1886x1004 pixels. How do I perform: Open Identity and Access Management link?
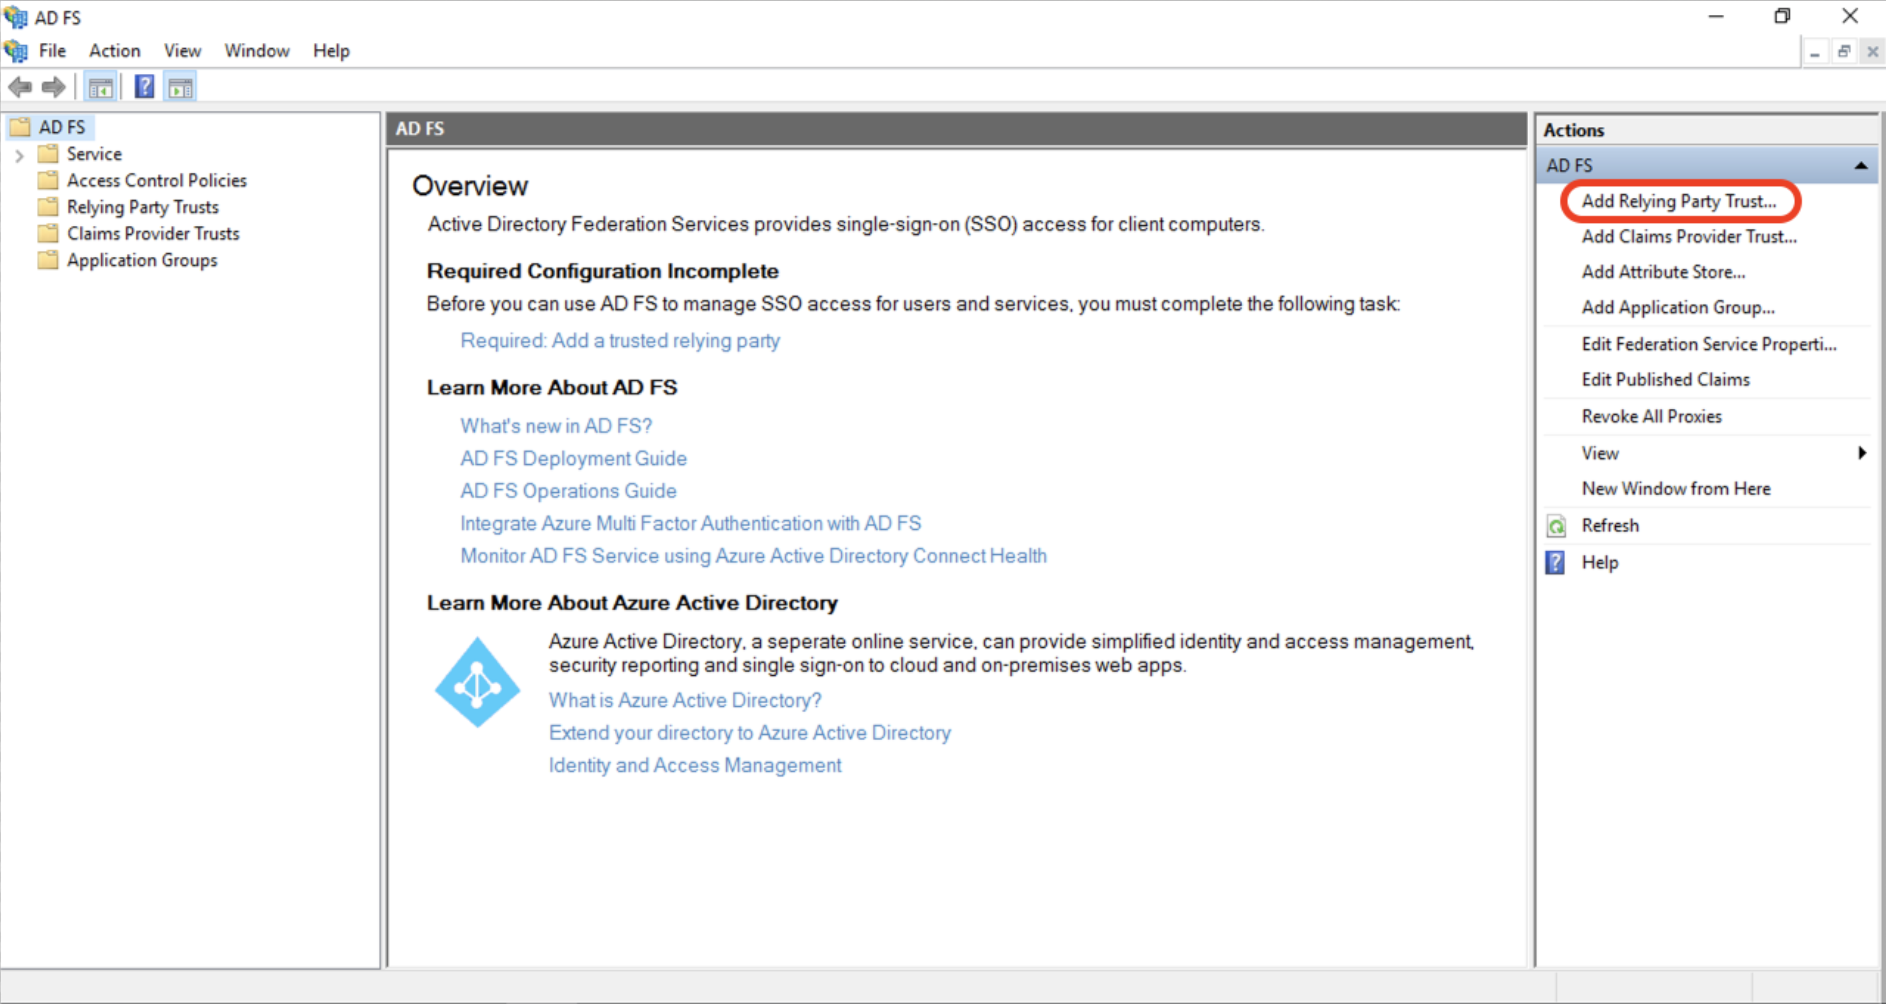[x=695, y=766]
